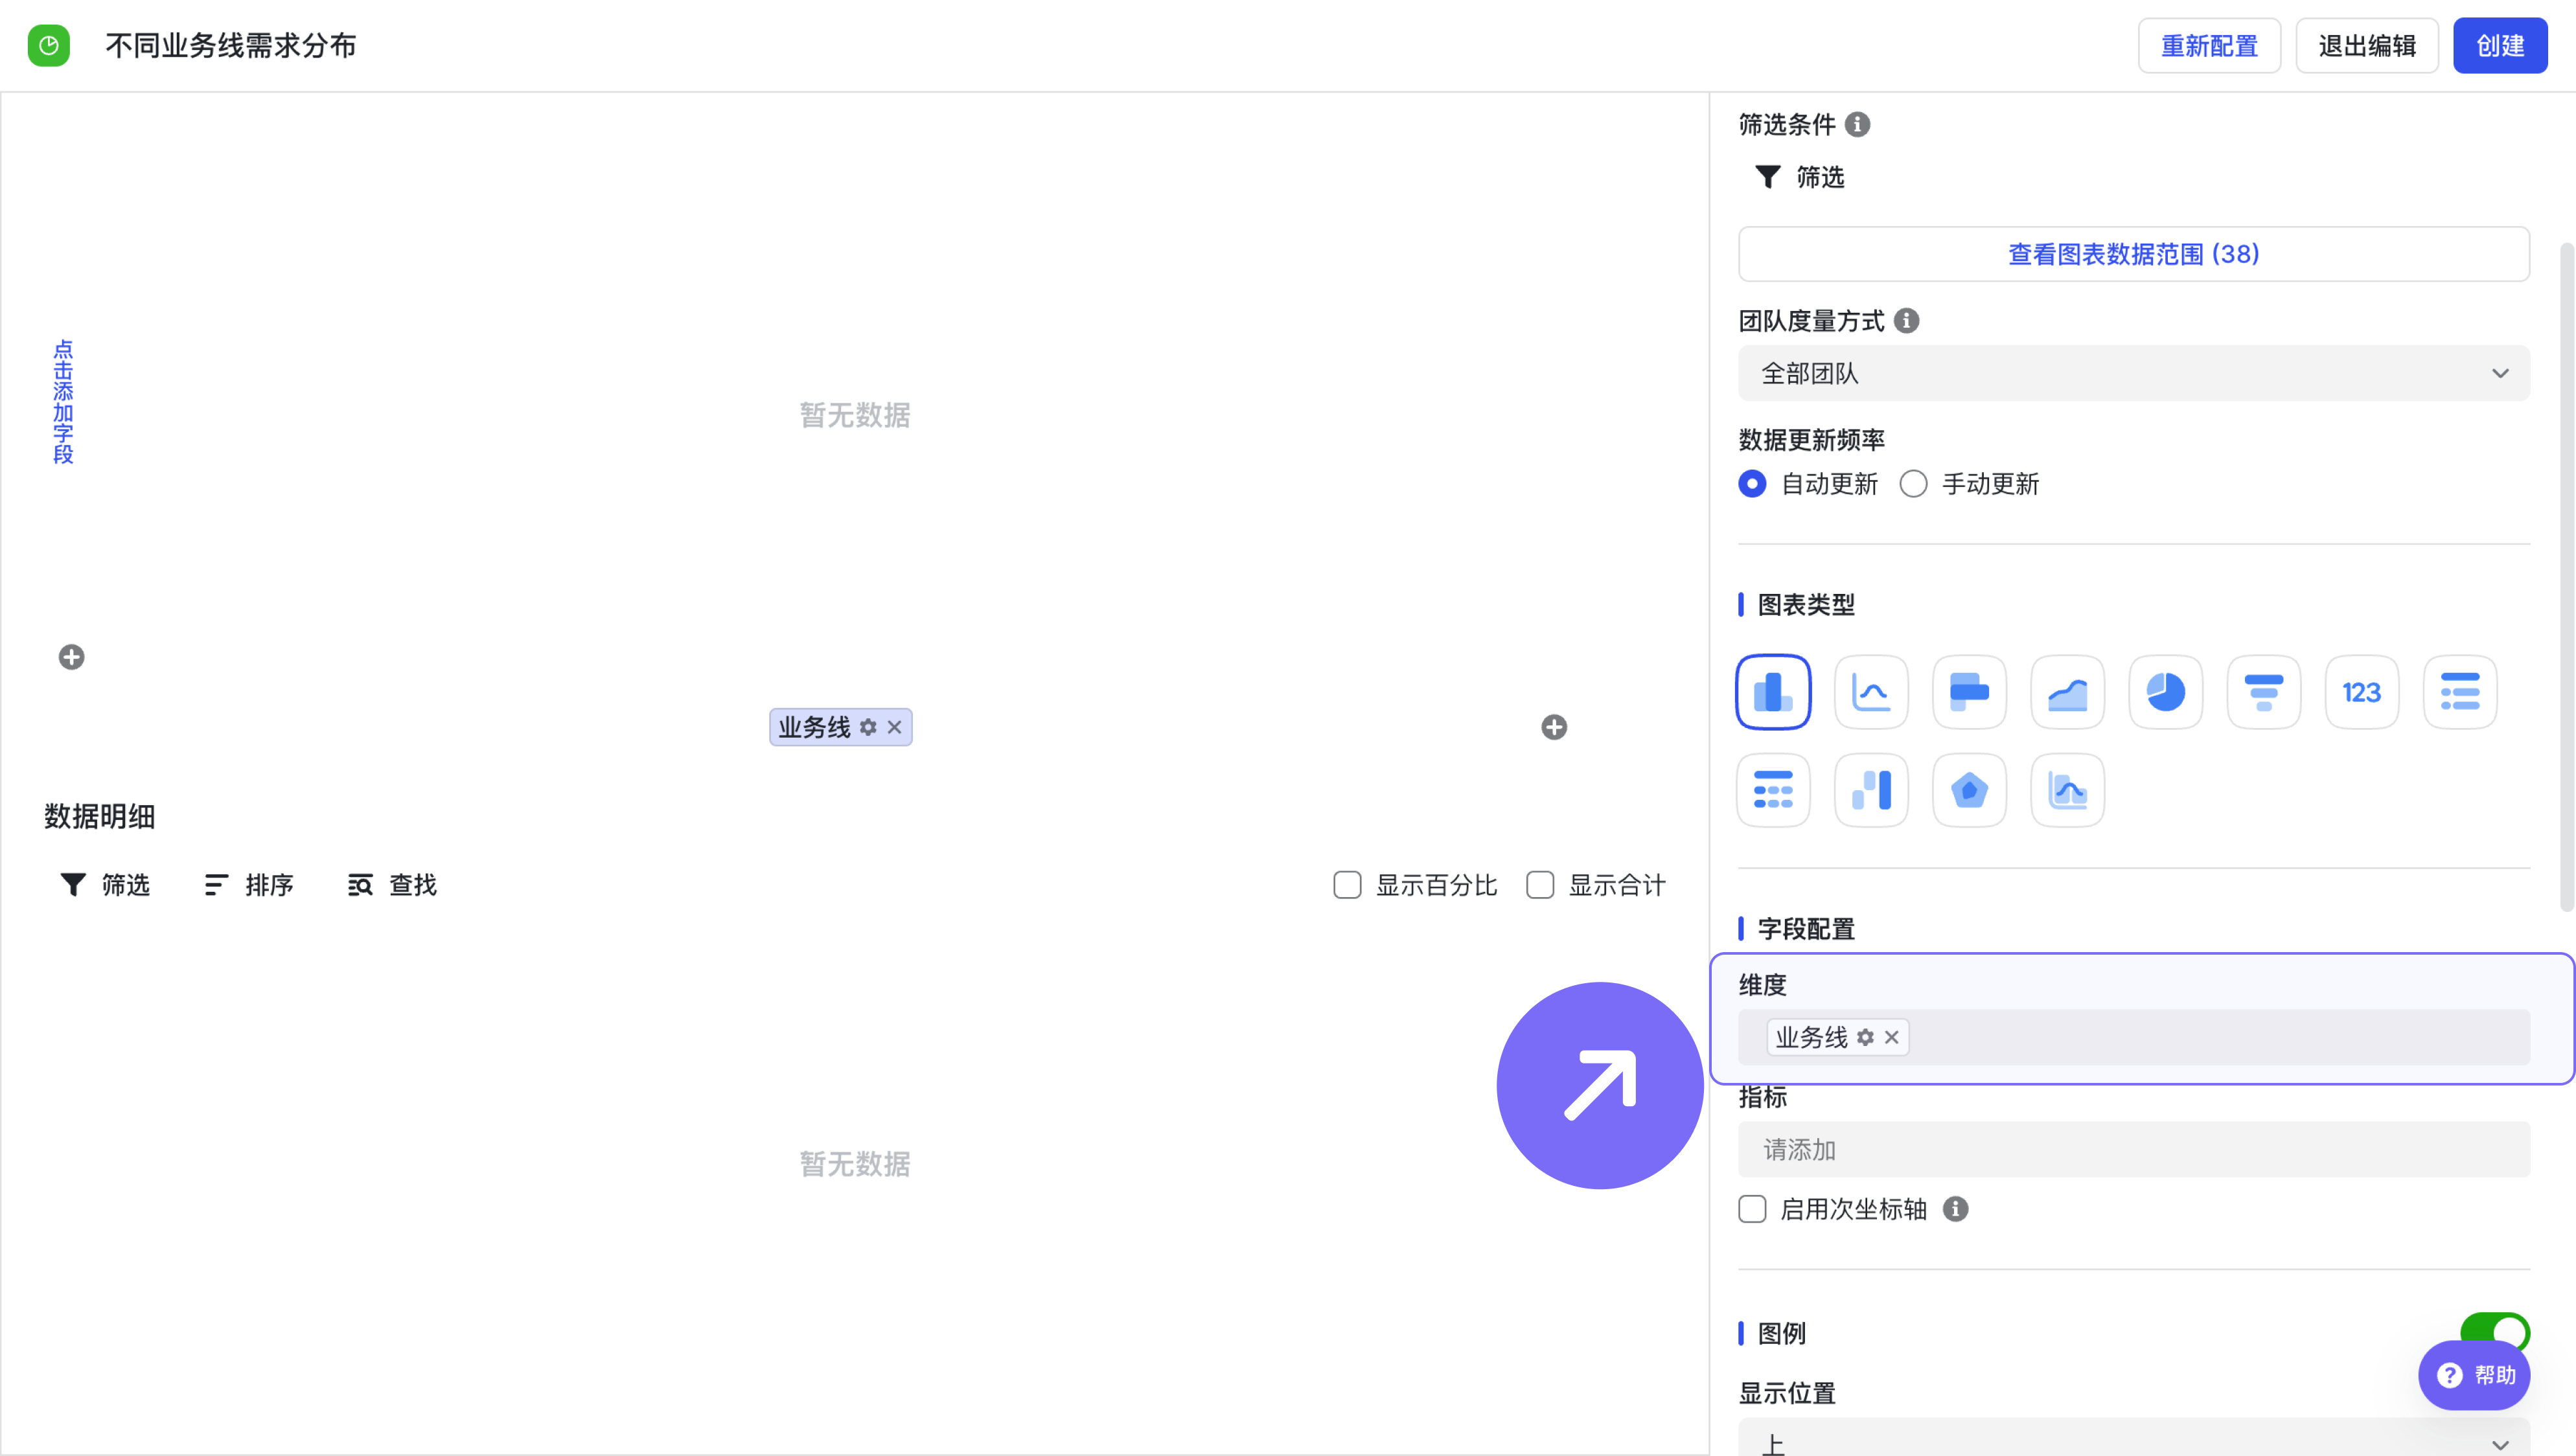Click 查看图表数据范围 (38) link
The image size is (2576, 1456).
[2134, 254]
